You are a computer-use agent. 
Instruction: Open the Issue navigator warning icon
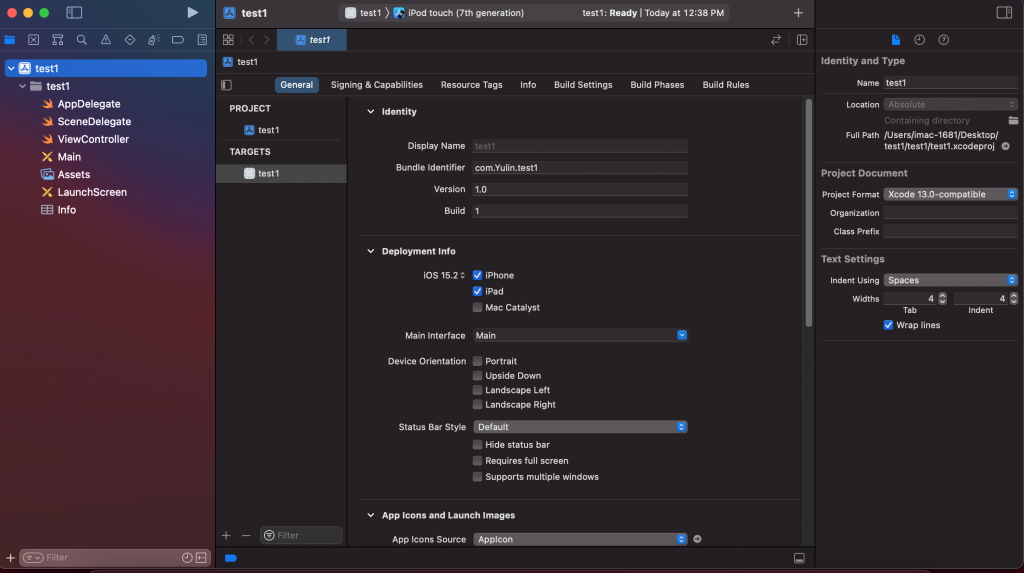click(106, 40)
